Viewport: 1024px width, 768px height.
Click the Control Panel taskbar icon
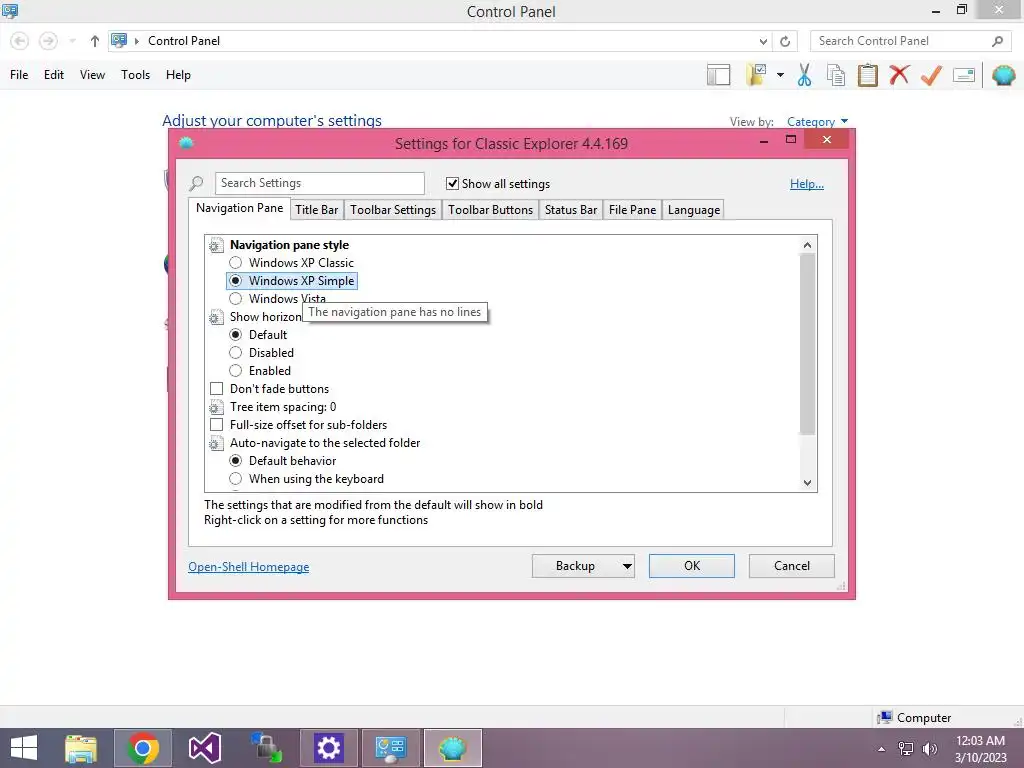391,748
